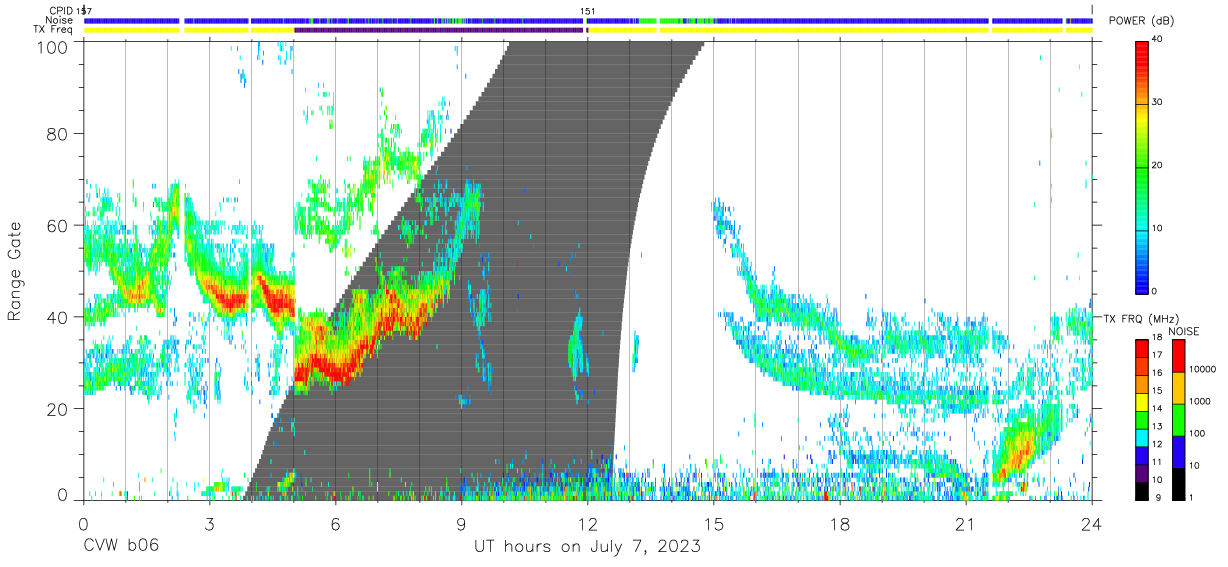This screenshot has height=567, width=1228.
Task: Click the 'TX Freq' row label
Action: [x=54, y=30]
